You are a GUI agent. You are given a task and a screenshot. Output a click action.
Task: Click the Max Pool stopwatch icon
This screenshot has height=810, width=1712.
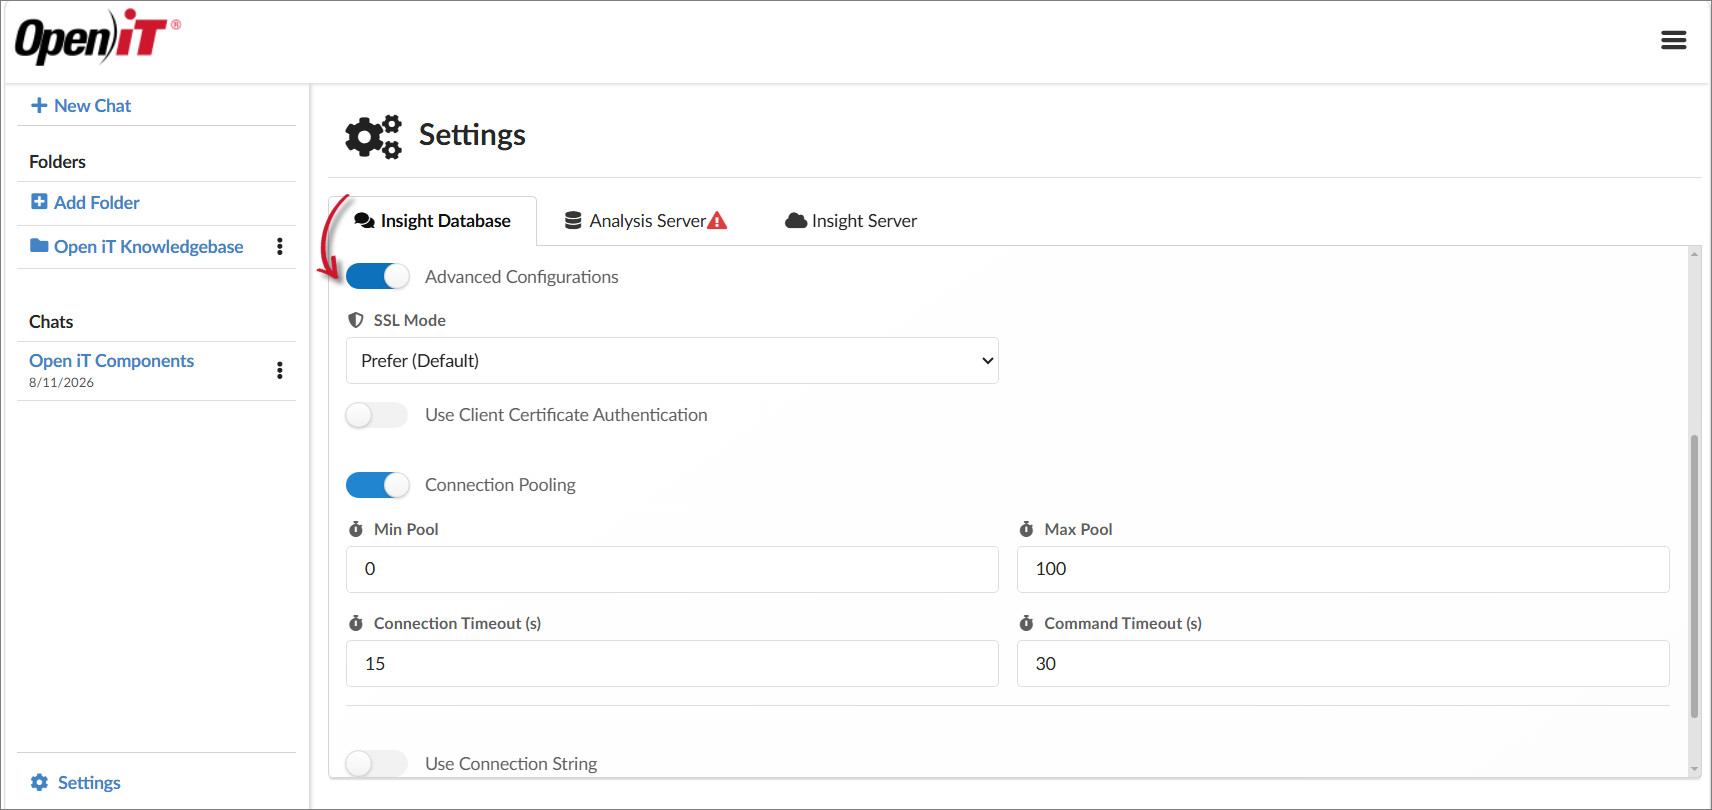coord(1026,529)
